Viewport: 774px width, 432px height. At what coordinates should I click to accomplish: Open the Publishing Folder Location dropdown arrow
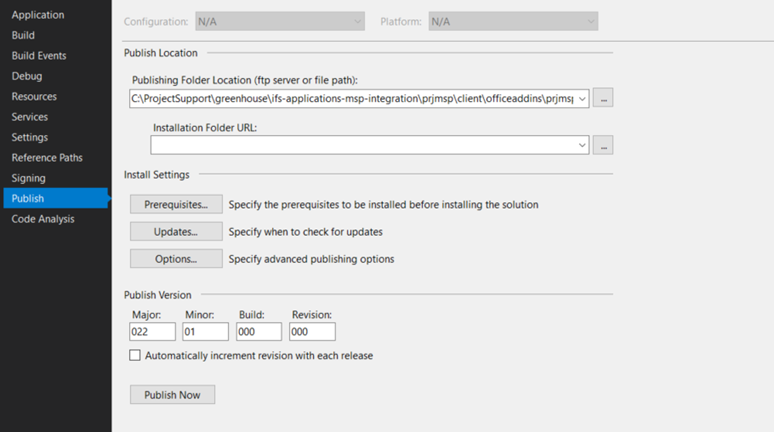582,98
